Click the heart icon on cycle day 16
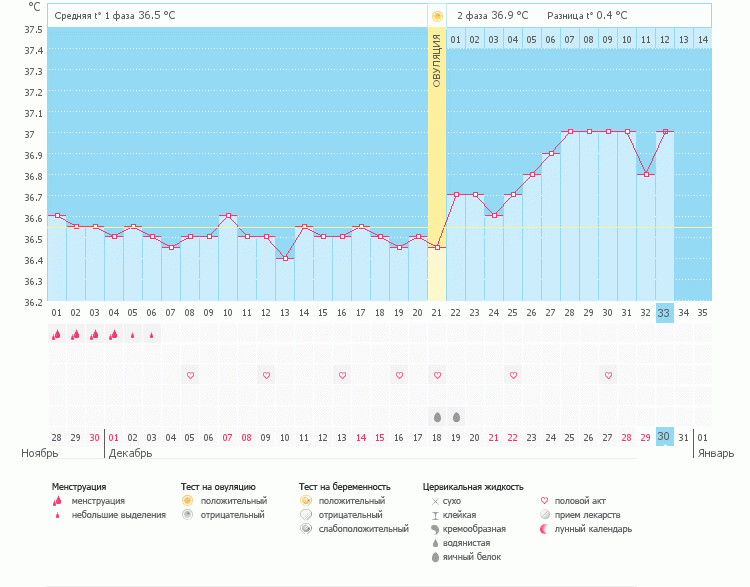The height and width of the screenshot is (587, 750). 342,375
